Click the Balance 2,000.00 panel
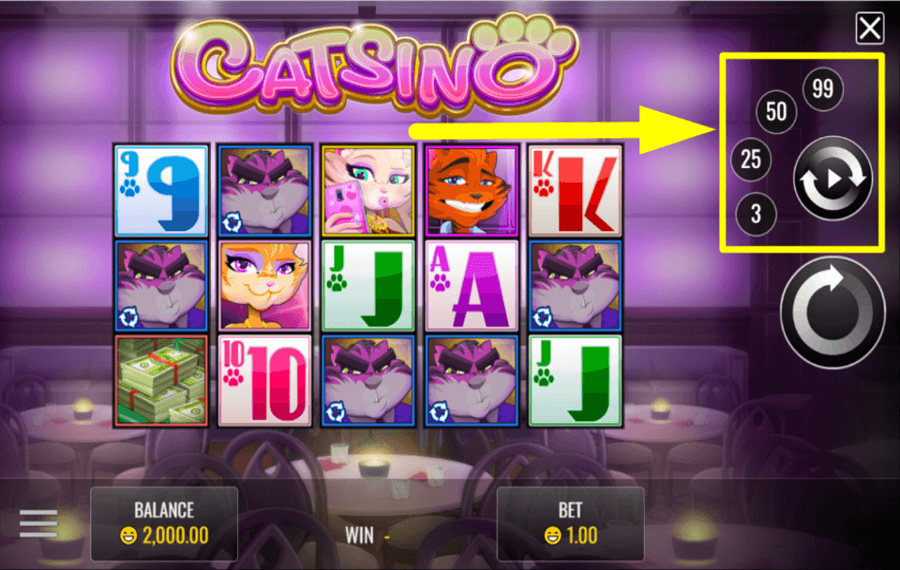The height and width of the screenshot is (570, 900). 164,523
